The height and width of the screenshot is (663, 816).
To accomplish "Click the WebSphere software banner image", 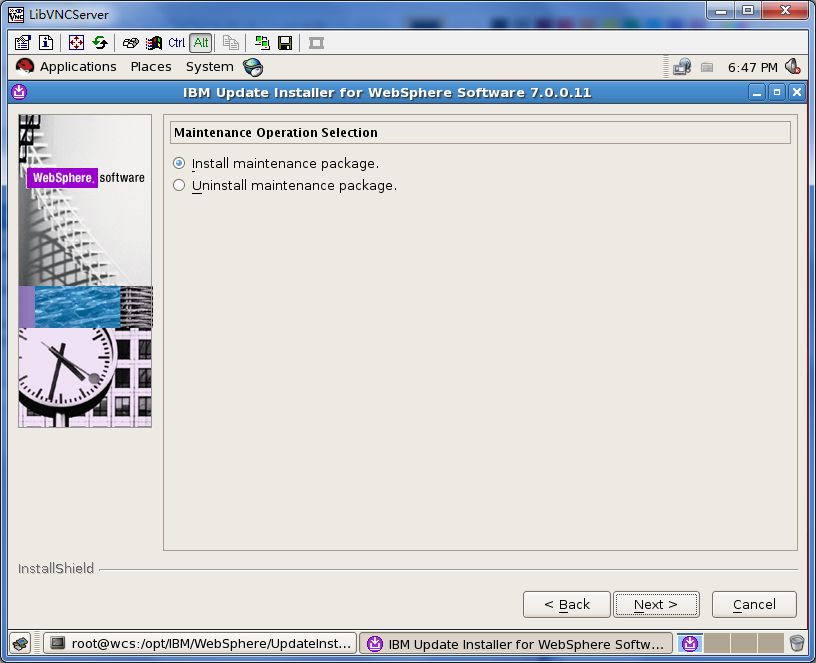I will tap(85, 271).
